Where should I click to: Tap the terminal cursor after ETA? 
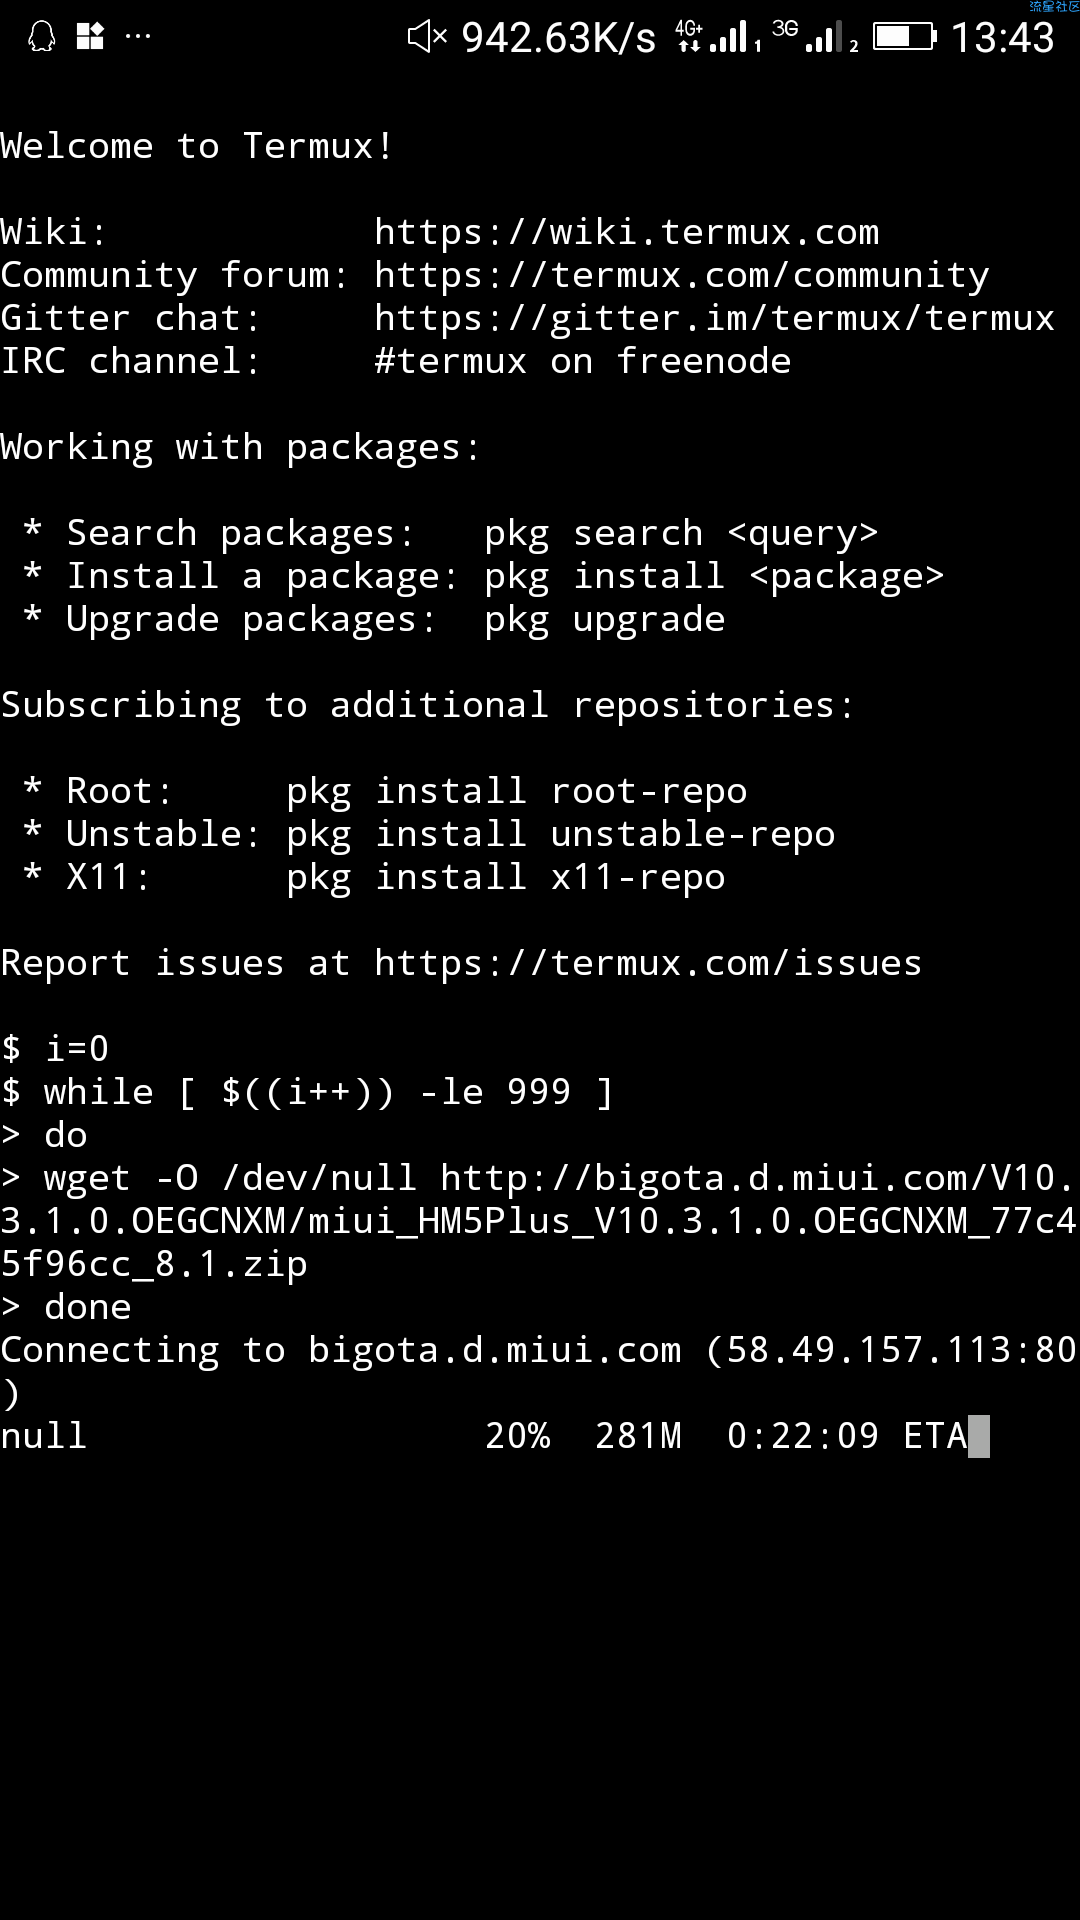979,1436
